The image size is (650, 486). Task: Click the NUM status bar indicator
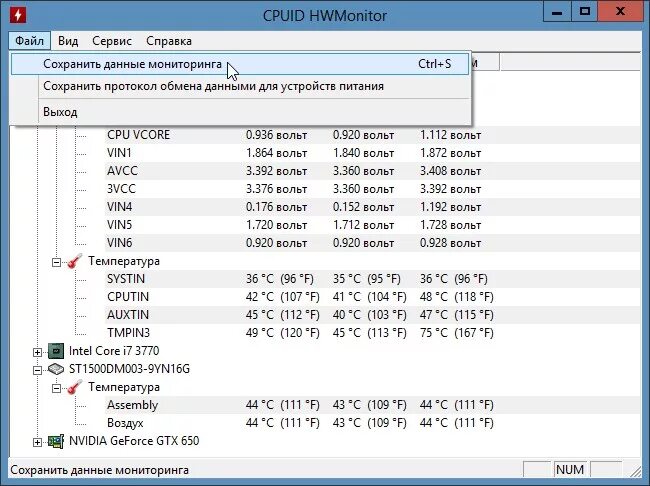pyautogui.click(x=570, y=470)
